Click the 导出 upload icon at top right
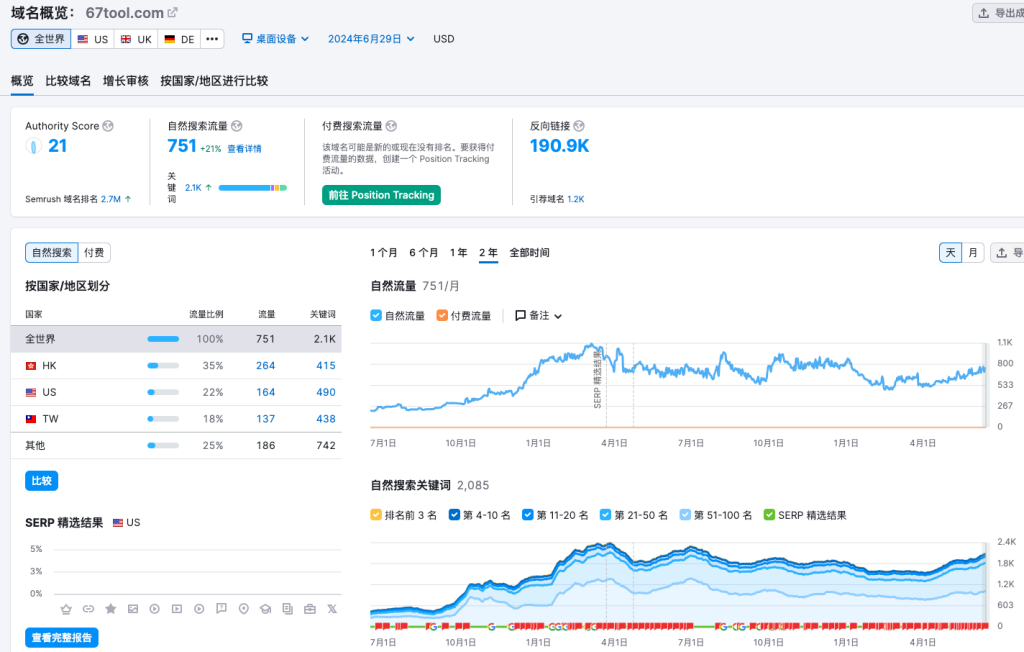Screen dimensions: 1024x652 point(984,13)
